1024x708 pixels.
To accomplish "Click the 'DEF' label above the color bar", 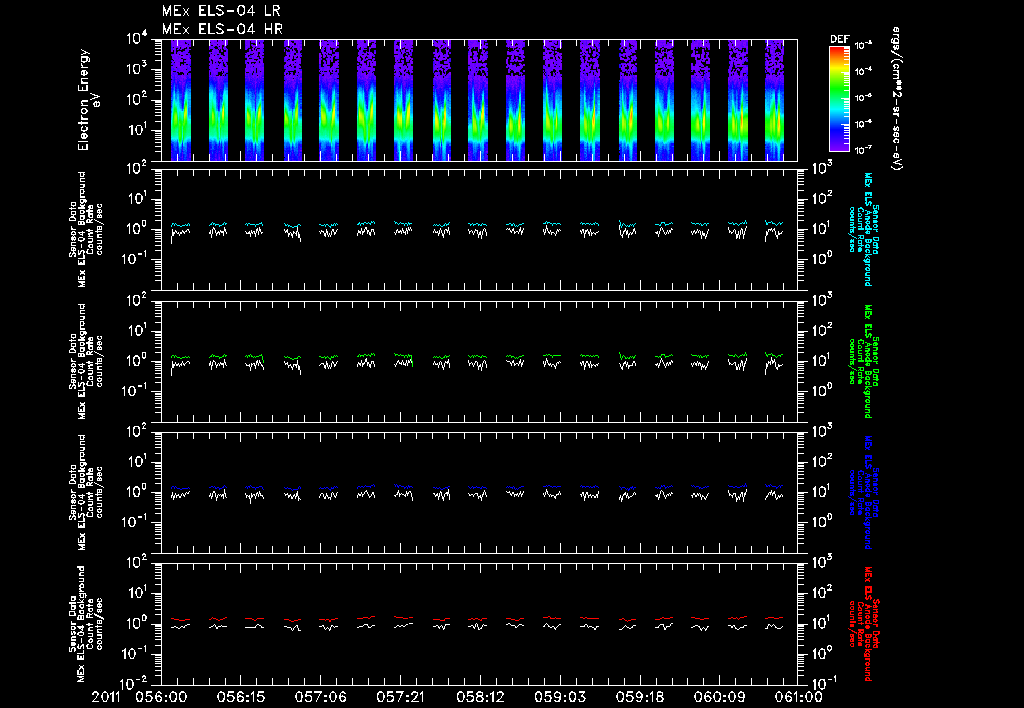I will (x=839, y=39).
